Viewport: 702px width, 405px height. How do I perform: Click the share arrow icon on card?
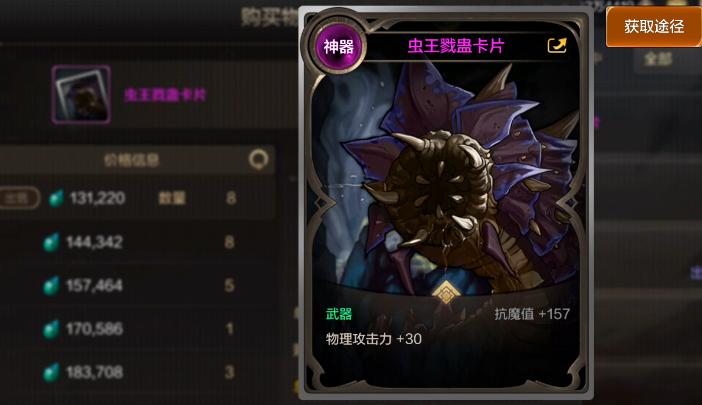point(557,46)
